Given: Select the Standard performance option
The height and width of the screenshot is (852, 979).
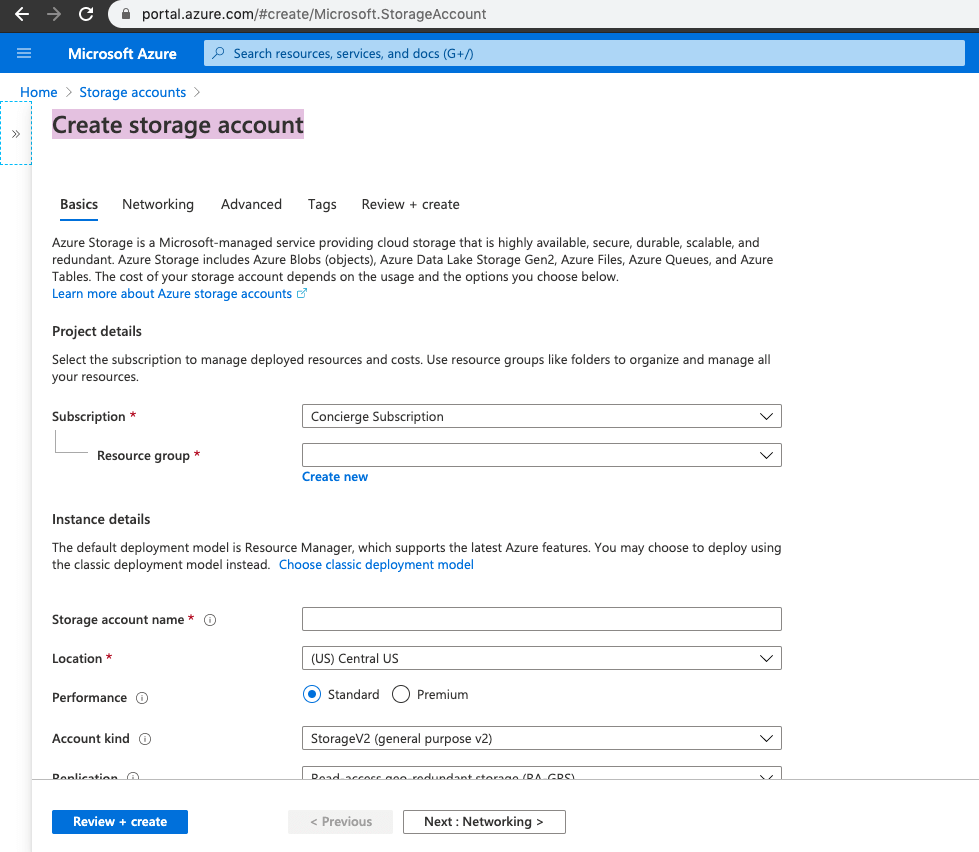Looking at the screenshot, I should (x=312, y=694).
